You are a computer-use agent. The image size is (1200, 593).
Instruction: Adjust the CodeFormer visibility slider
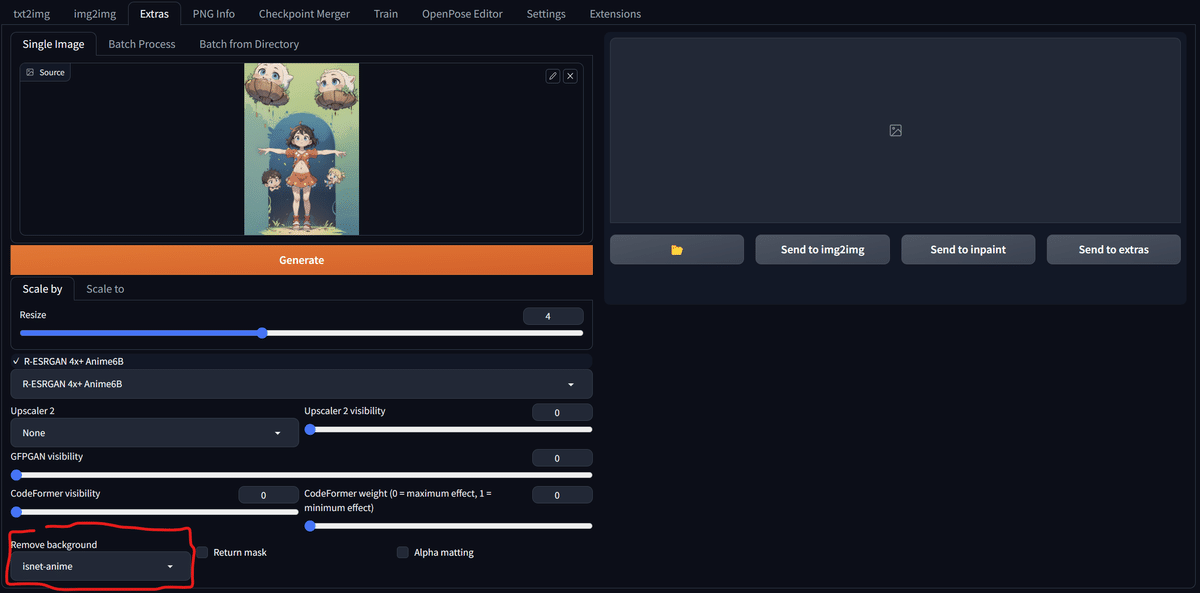tap(155, 512)
